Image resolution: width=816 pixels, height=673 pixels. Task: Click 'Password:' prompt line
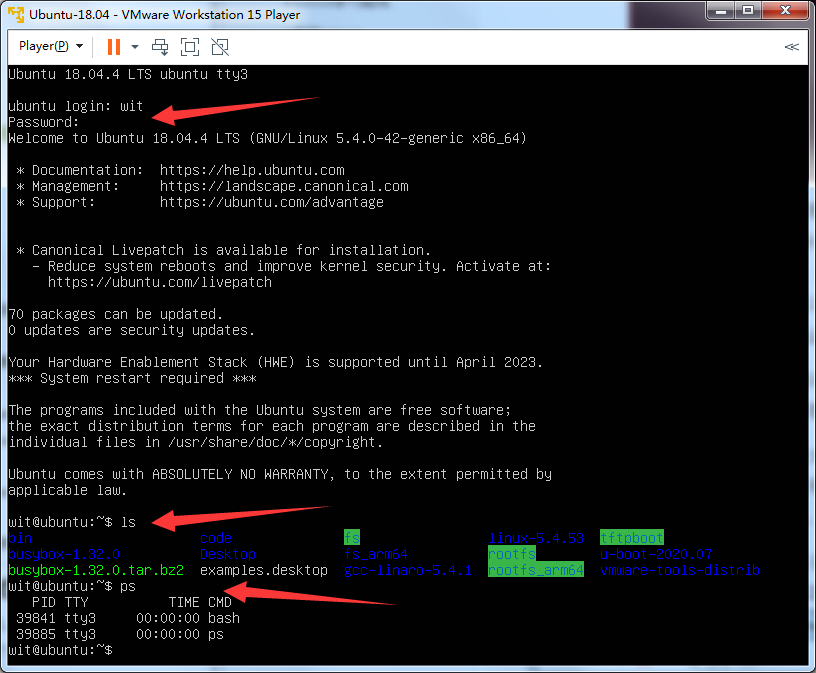tap(44, 122)
